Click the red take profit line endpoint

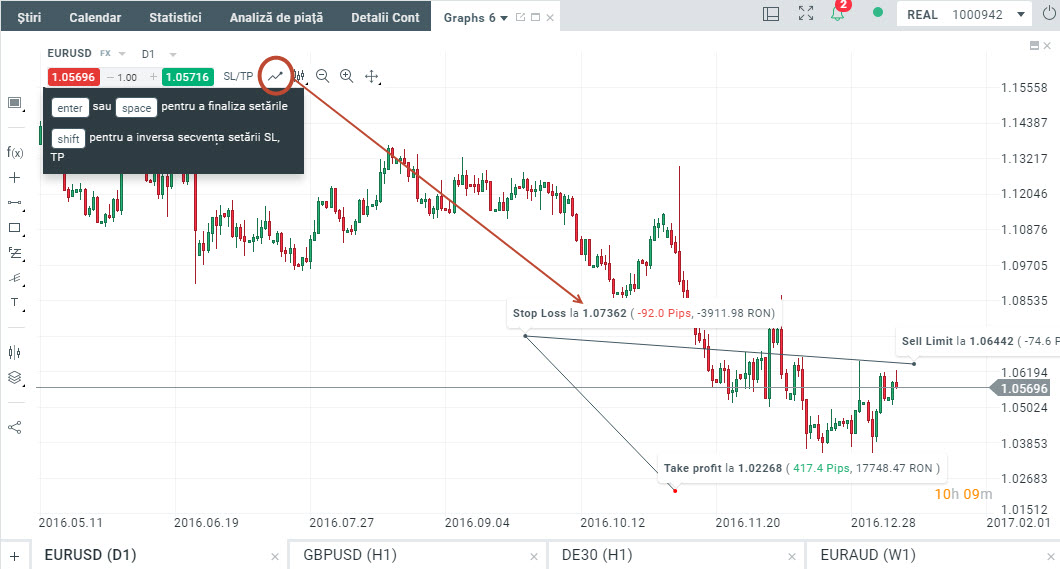pyautogui.click(x=675, y=491)
